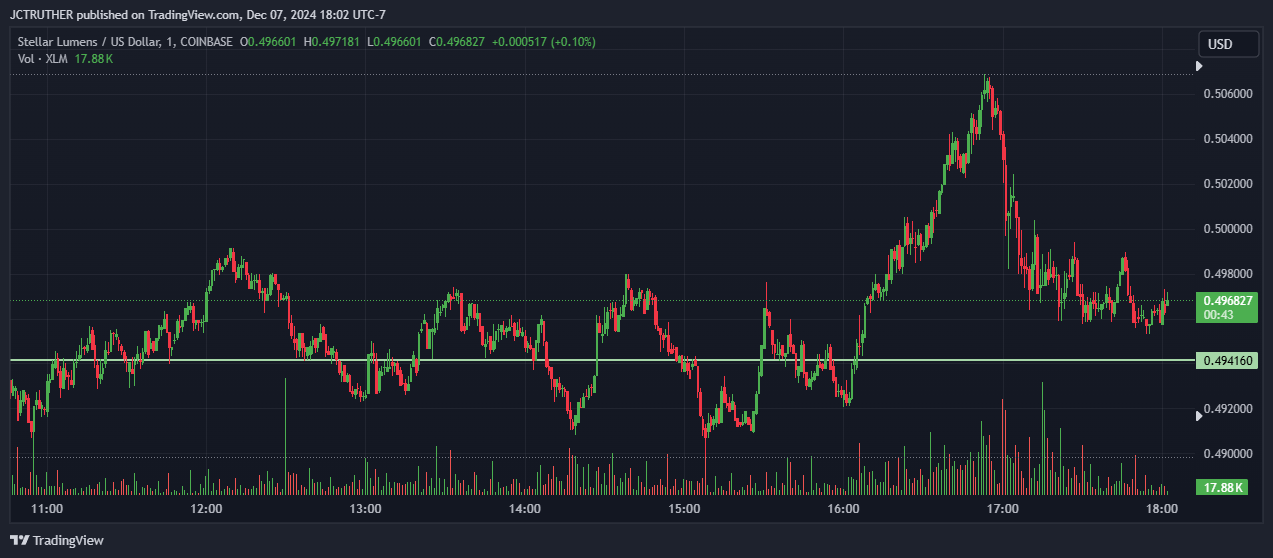Click the 14:00 time axis label
The width and height of the screenshot is (1273, 558).
[525, 509]
